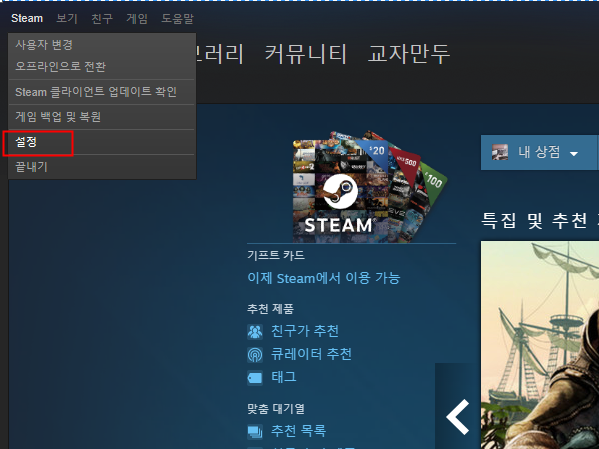Screen dimensions: 599x449
Task: Select 끝내기 to exit Steam
Action: point(102,167)
